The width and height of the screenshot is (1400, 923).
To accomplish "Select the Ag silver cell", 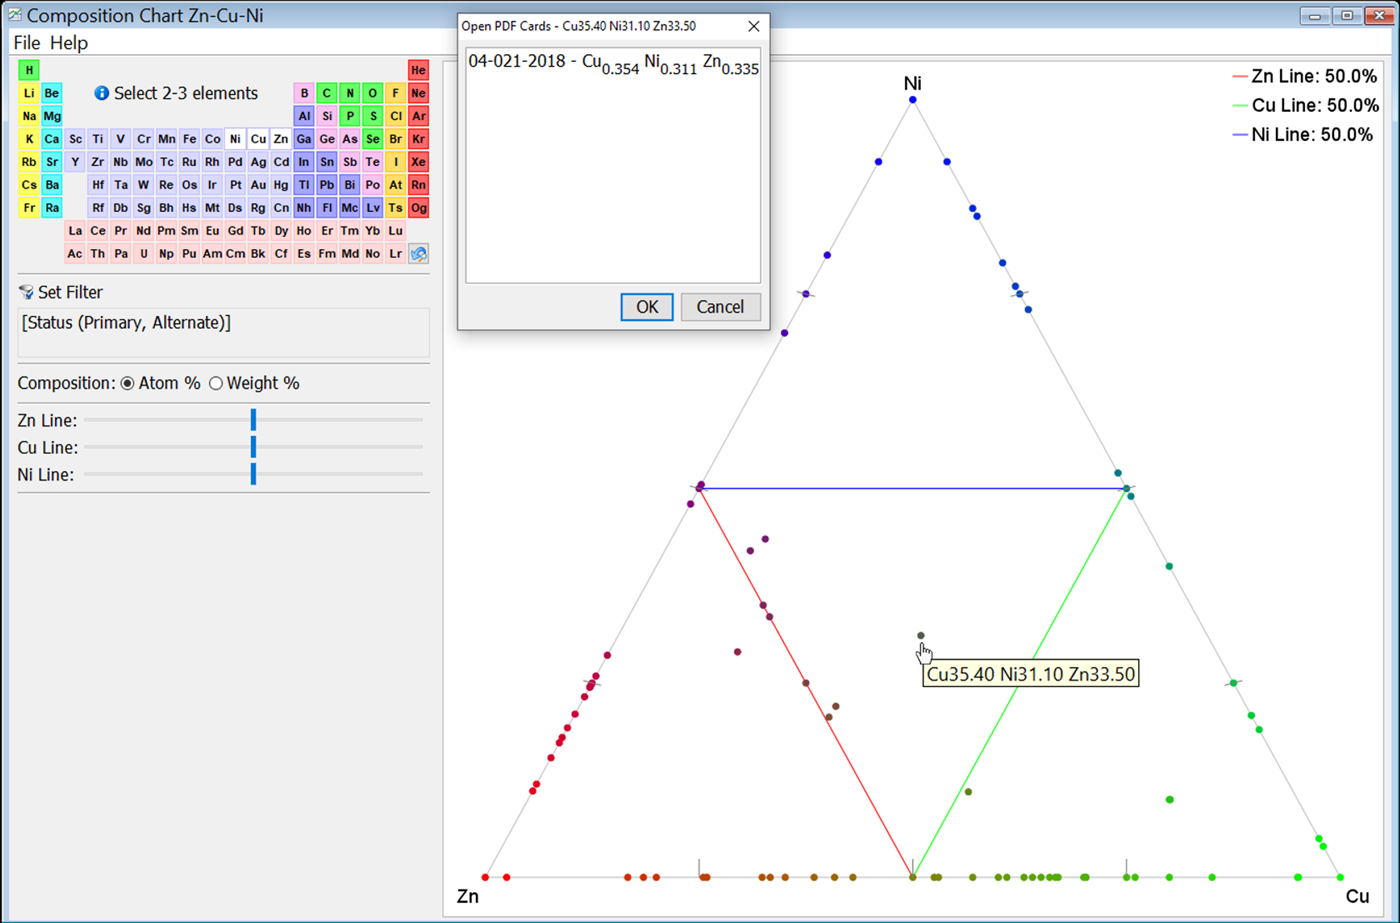I will pos(258,162).
